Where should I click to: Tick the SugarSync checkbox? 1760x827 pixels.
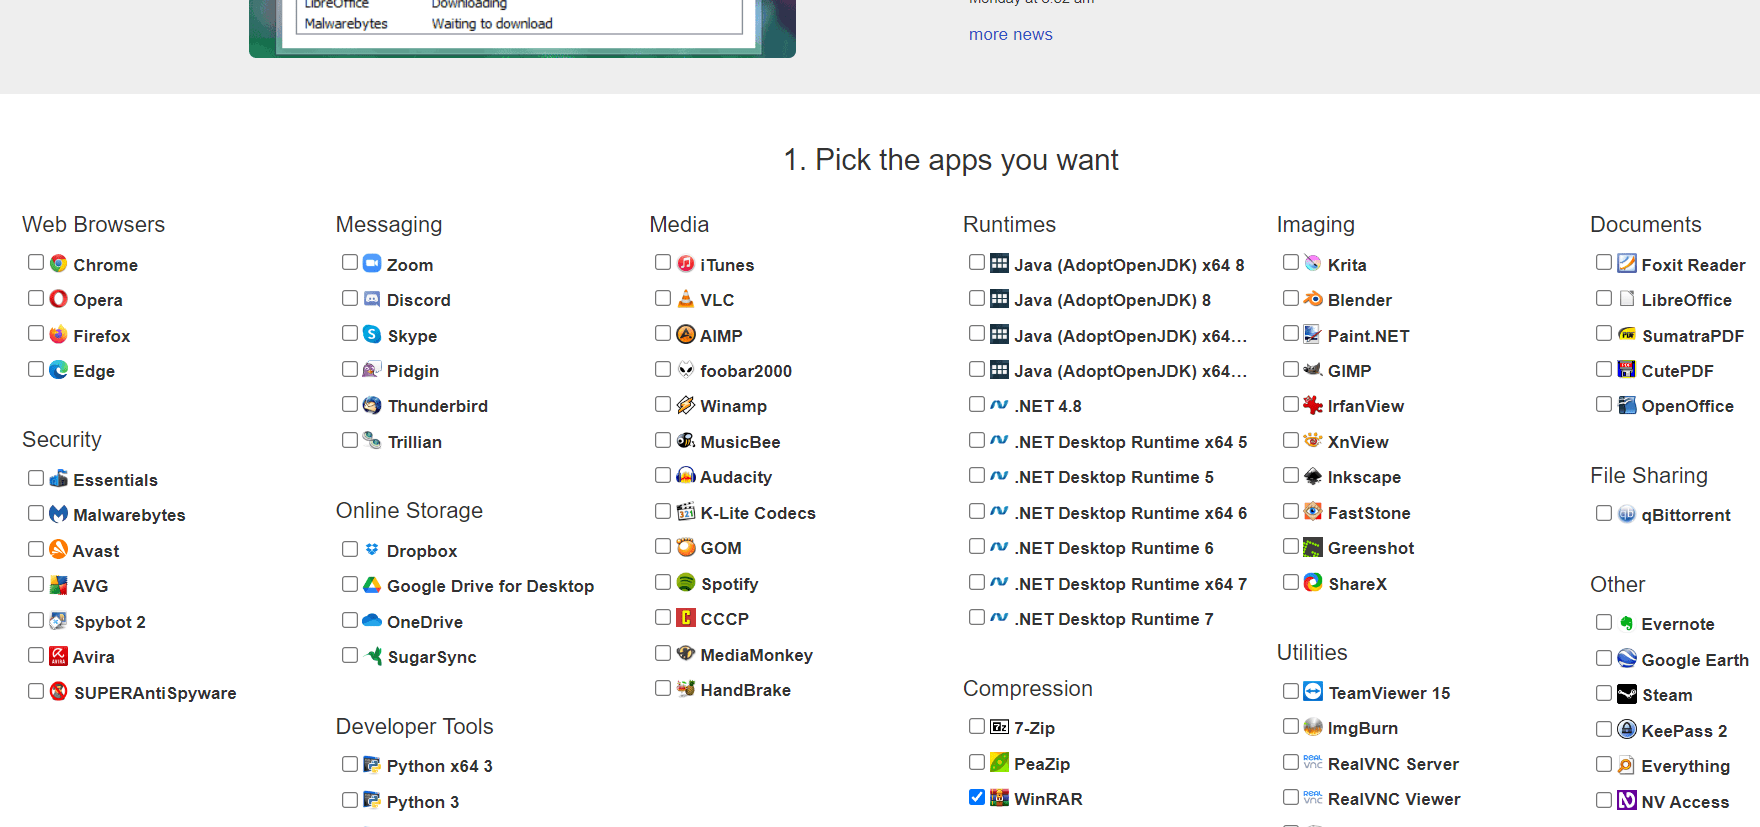click(350, 655)
